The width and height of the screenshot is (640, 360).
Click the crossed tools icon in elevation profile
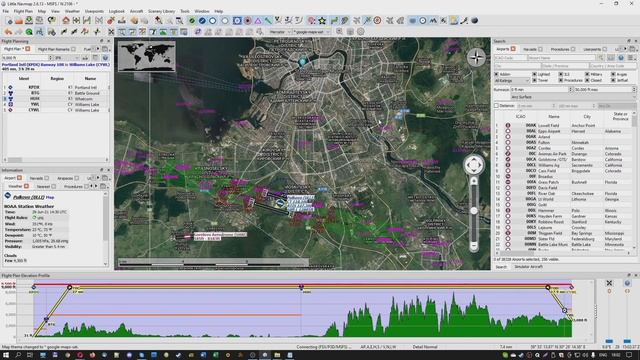609,283
